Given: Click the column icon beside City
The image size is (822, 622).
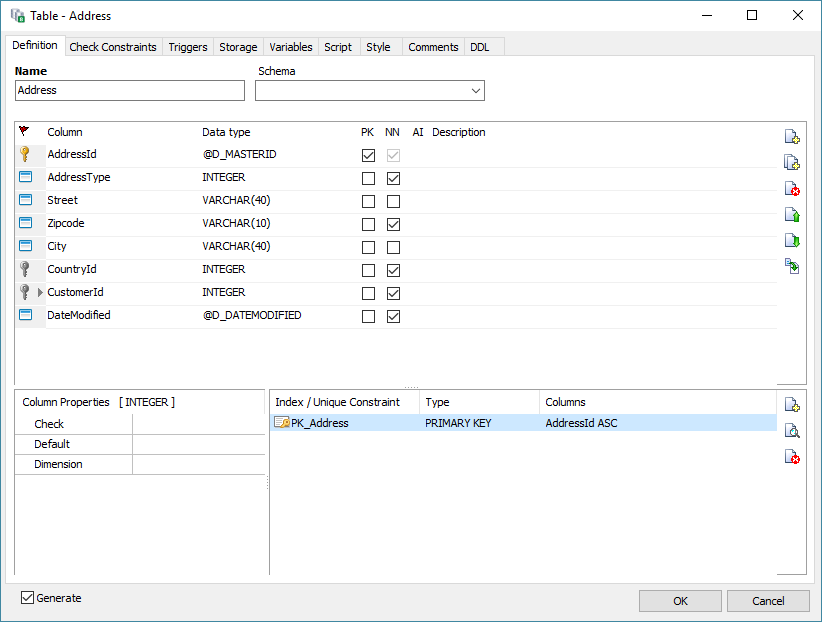Looking at the screenshot, I should pos(25,246).
